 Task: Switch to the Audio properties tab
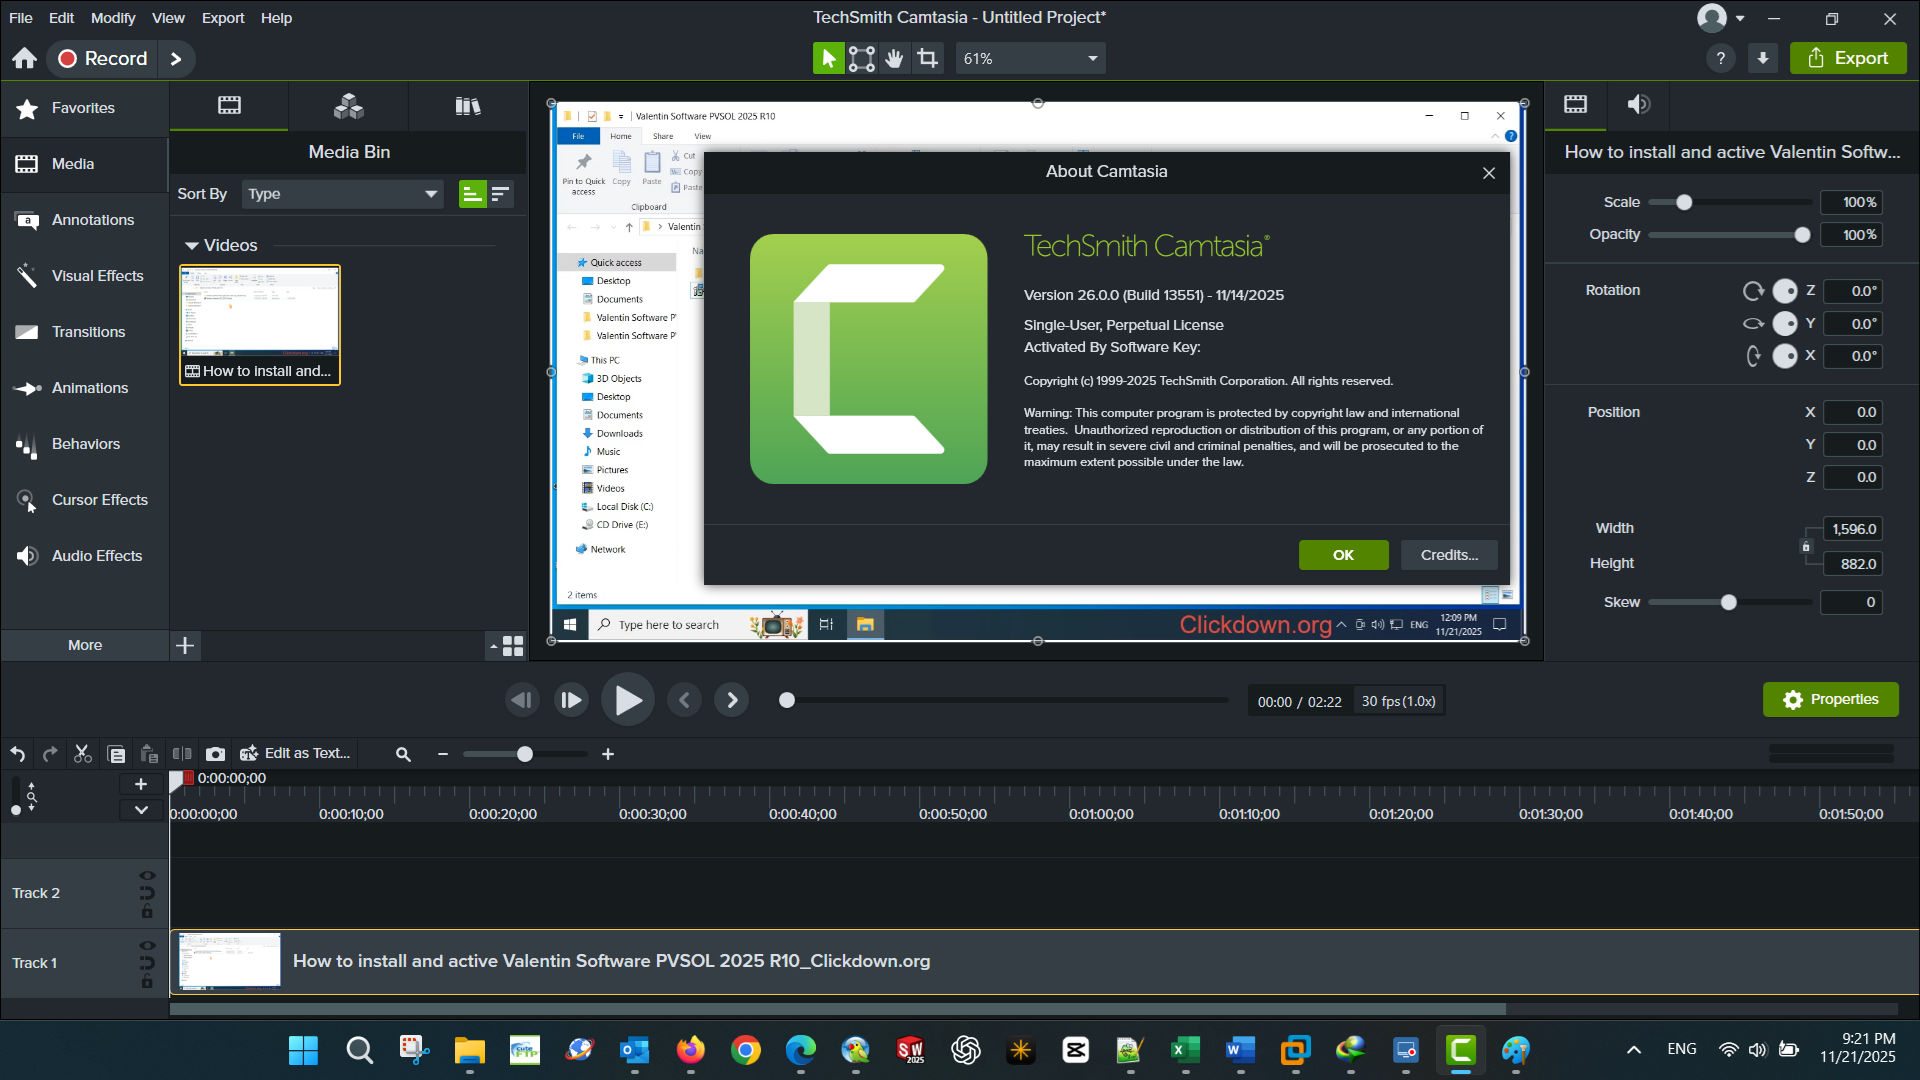[x=1639, y=105]
